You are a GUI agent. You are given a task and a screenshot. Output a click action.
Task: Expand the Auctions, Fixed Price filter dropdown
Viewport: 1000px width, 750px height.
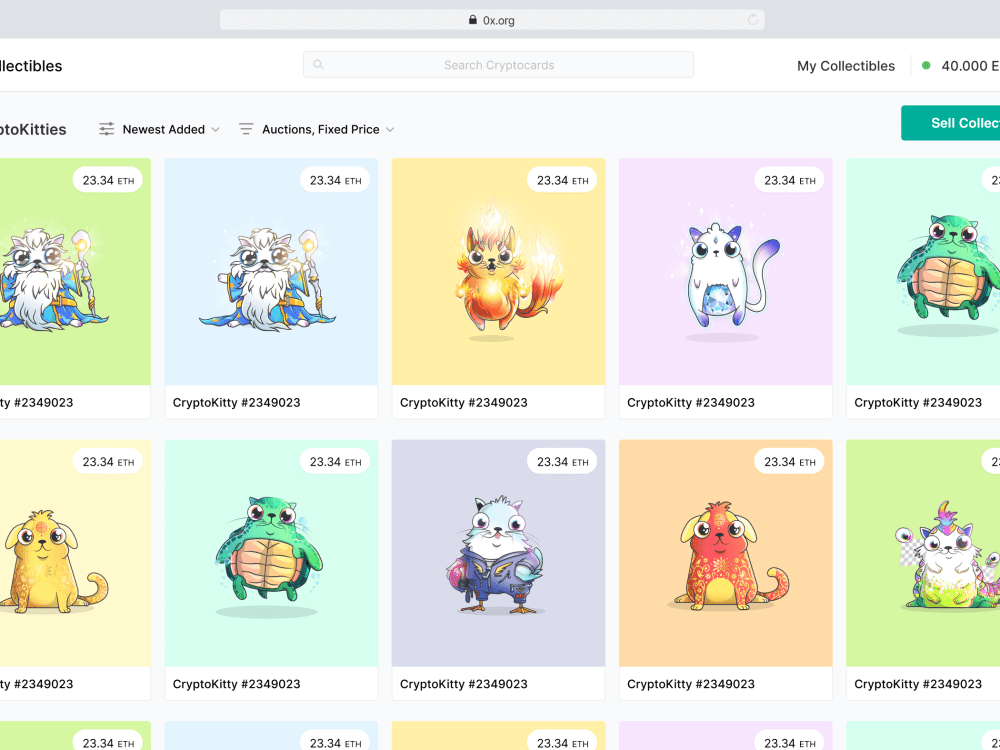[x=316, y=129]
